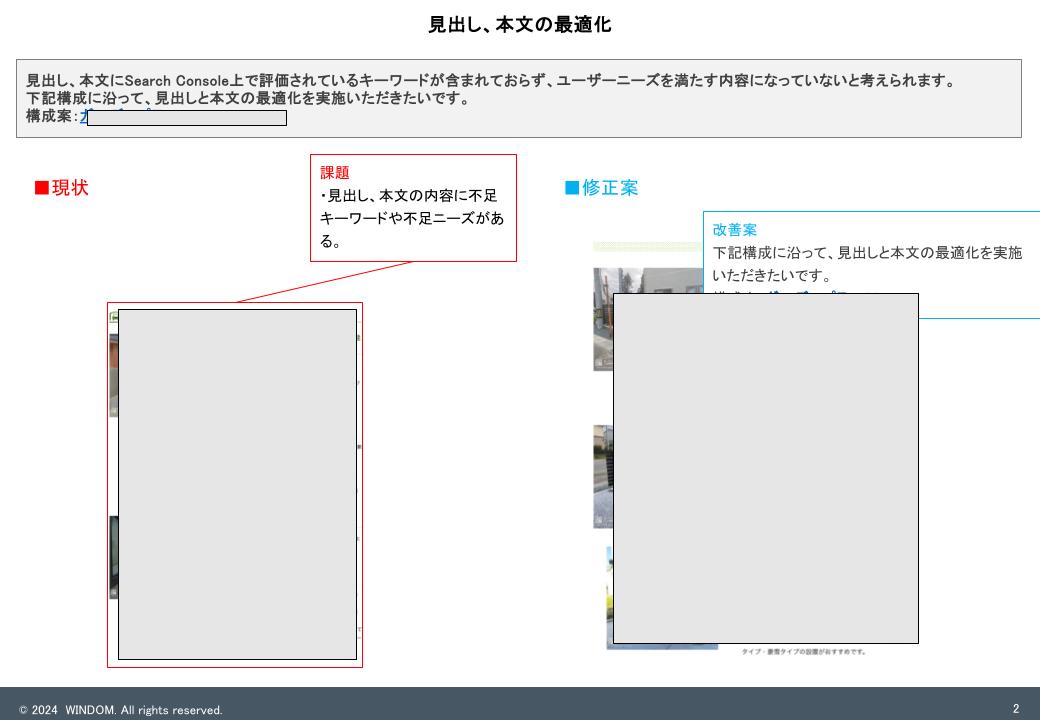The image size is (1040, 720).
Task: Select the large gray box under 現状
Action: [x=237, y=484]
